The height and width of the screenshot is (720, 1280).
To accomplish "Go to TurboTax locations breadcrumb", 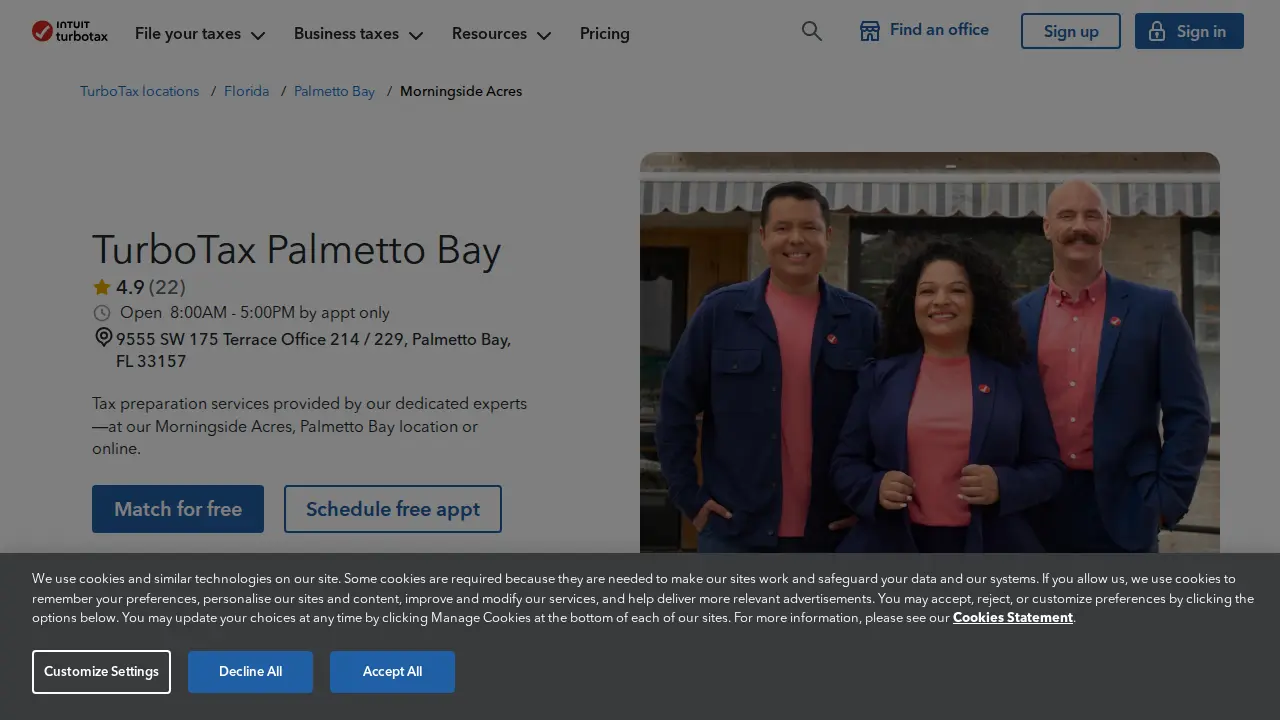I will click(x=139, y=91).
